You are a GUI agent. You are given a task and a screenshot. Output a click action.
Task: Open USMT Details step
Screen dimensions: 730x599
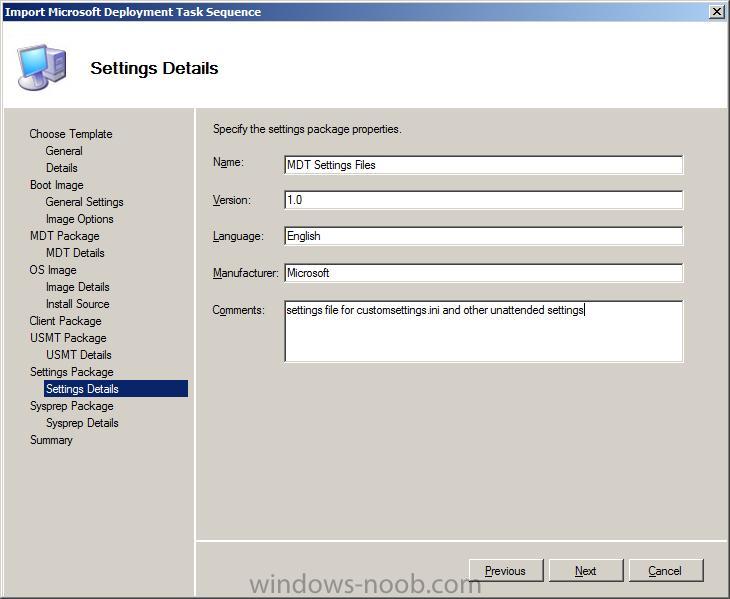point(79,355)
